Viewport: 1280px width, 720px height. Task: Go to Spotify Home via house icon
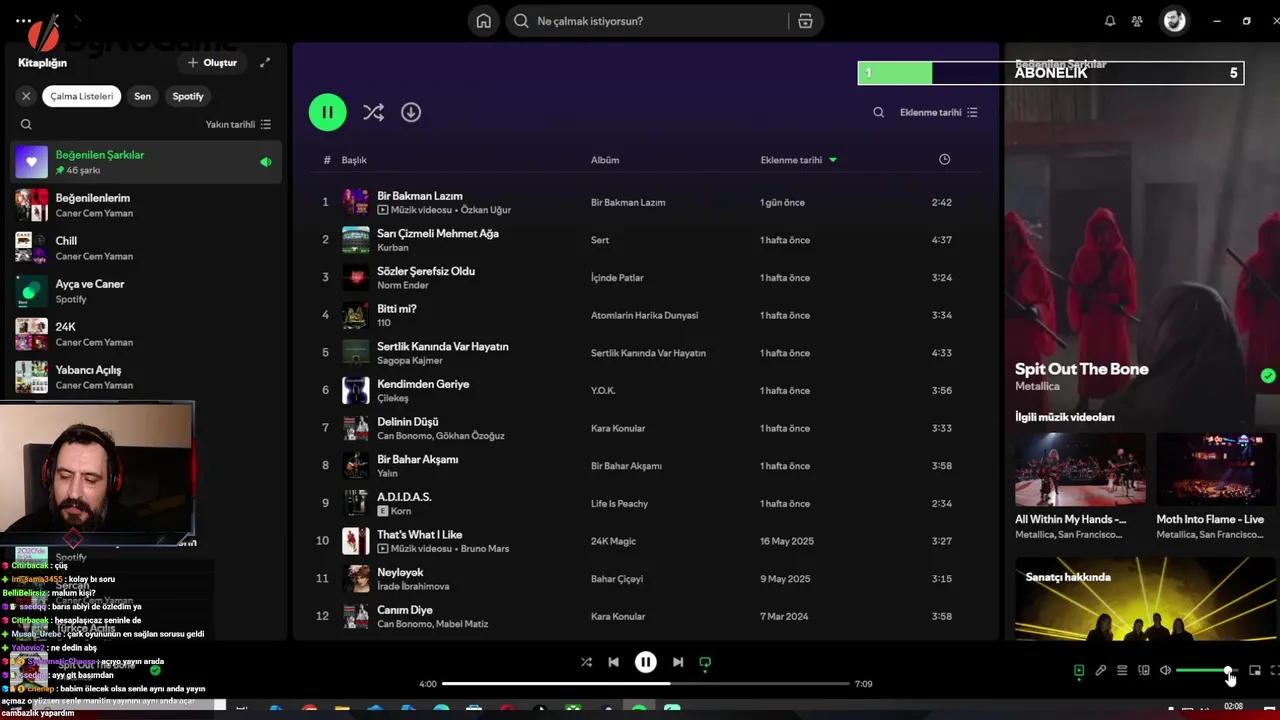(x=483, y=21)
